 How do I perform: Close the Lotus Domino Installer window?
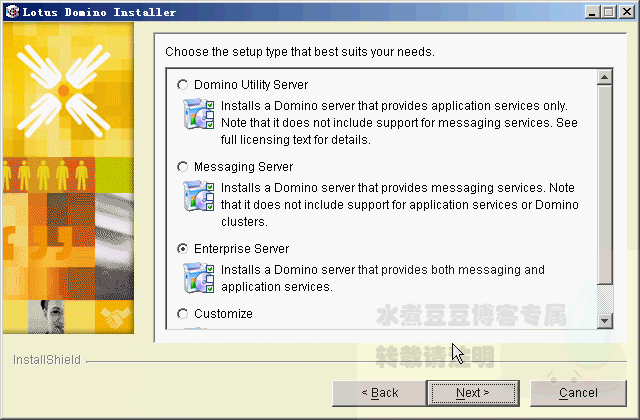[627, 12]
